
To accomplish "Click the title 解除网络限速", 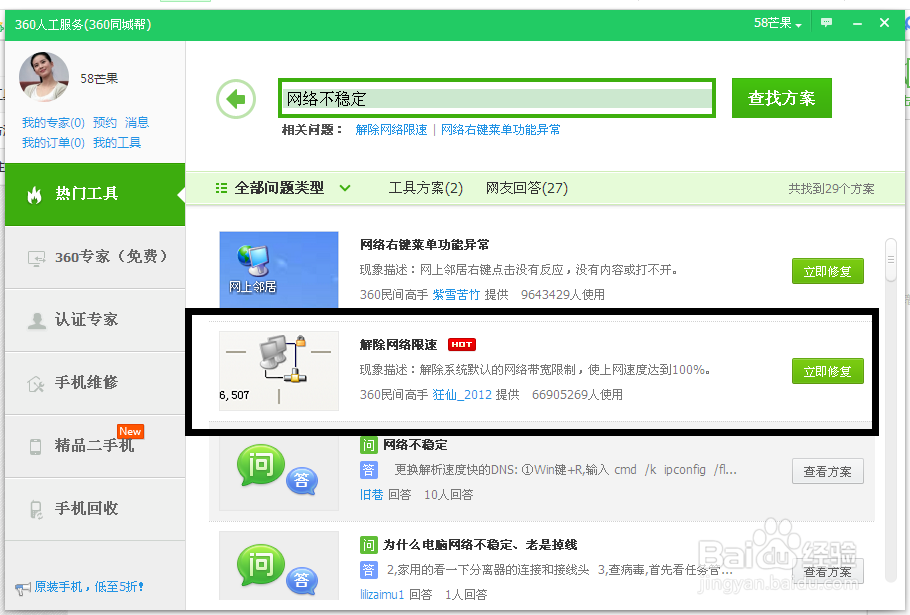I will coord(398,345).
